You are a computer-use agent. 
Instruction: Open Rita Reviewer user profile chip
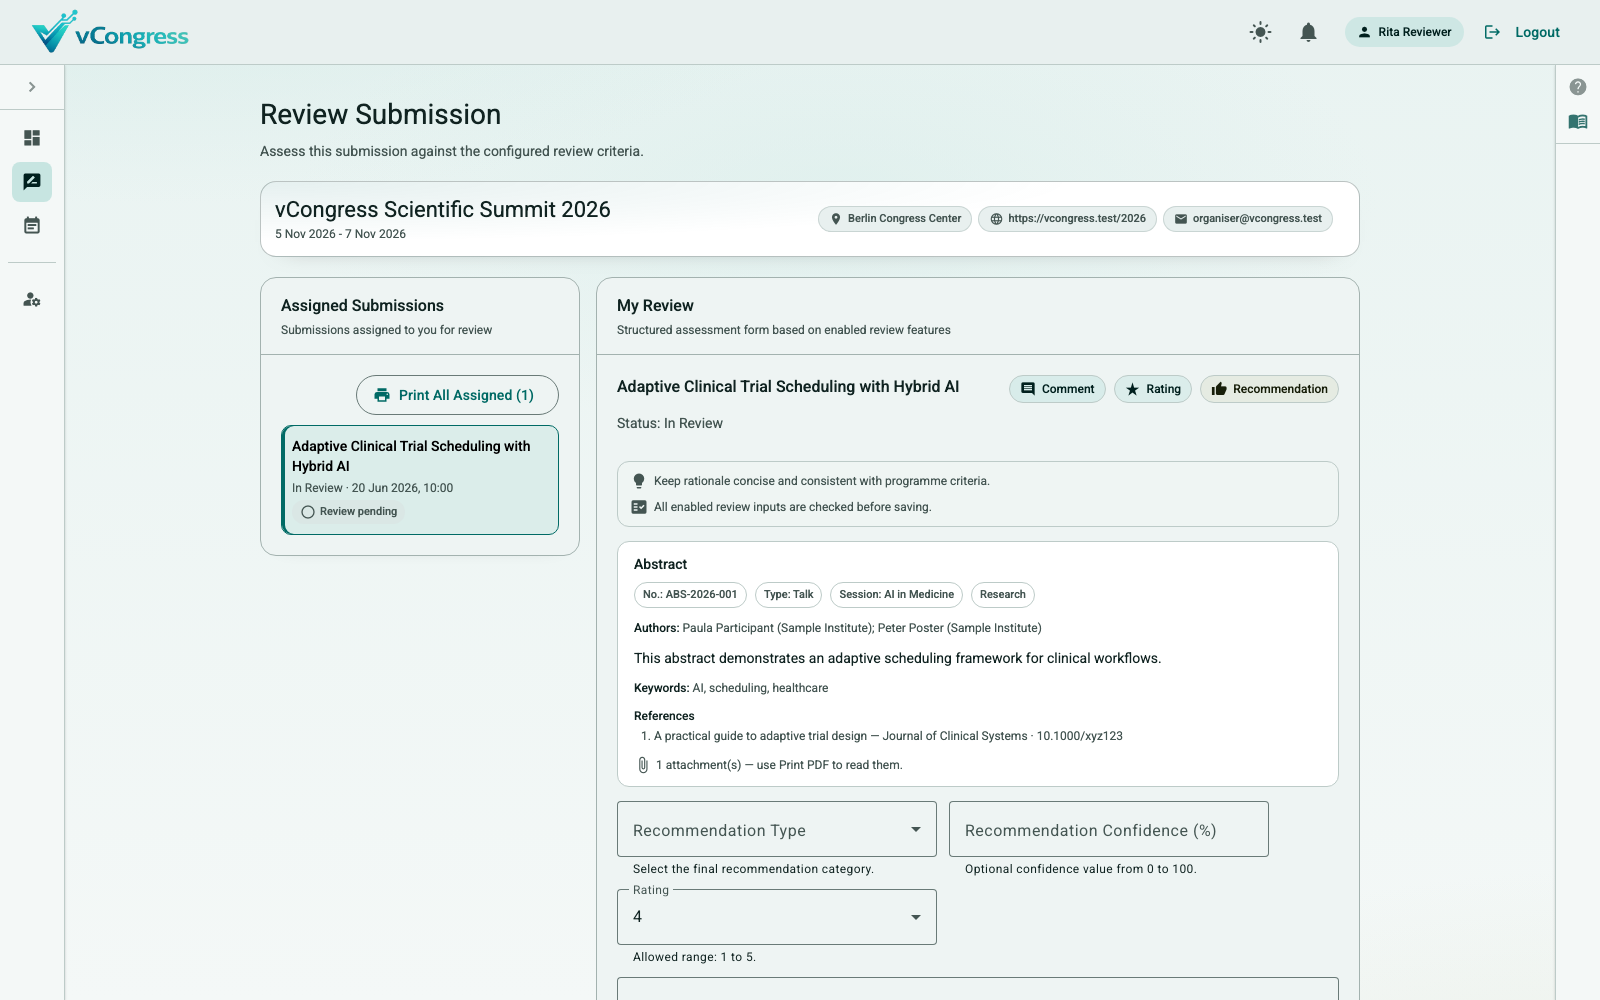click(x=1404, y=32)
